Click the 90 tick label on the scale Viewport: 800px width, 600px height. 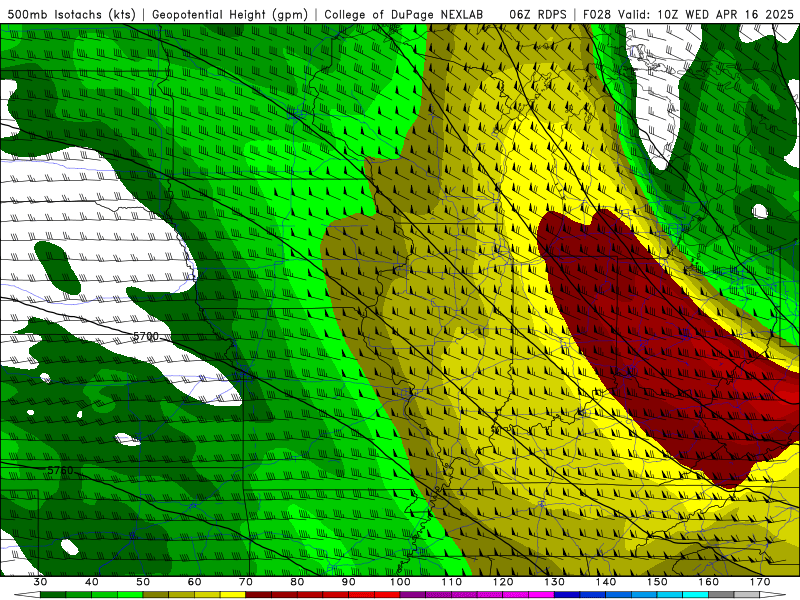tap(348, 582)
